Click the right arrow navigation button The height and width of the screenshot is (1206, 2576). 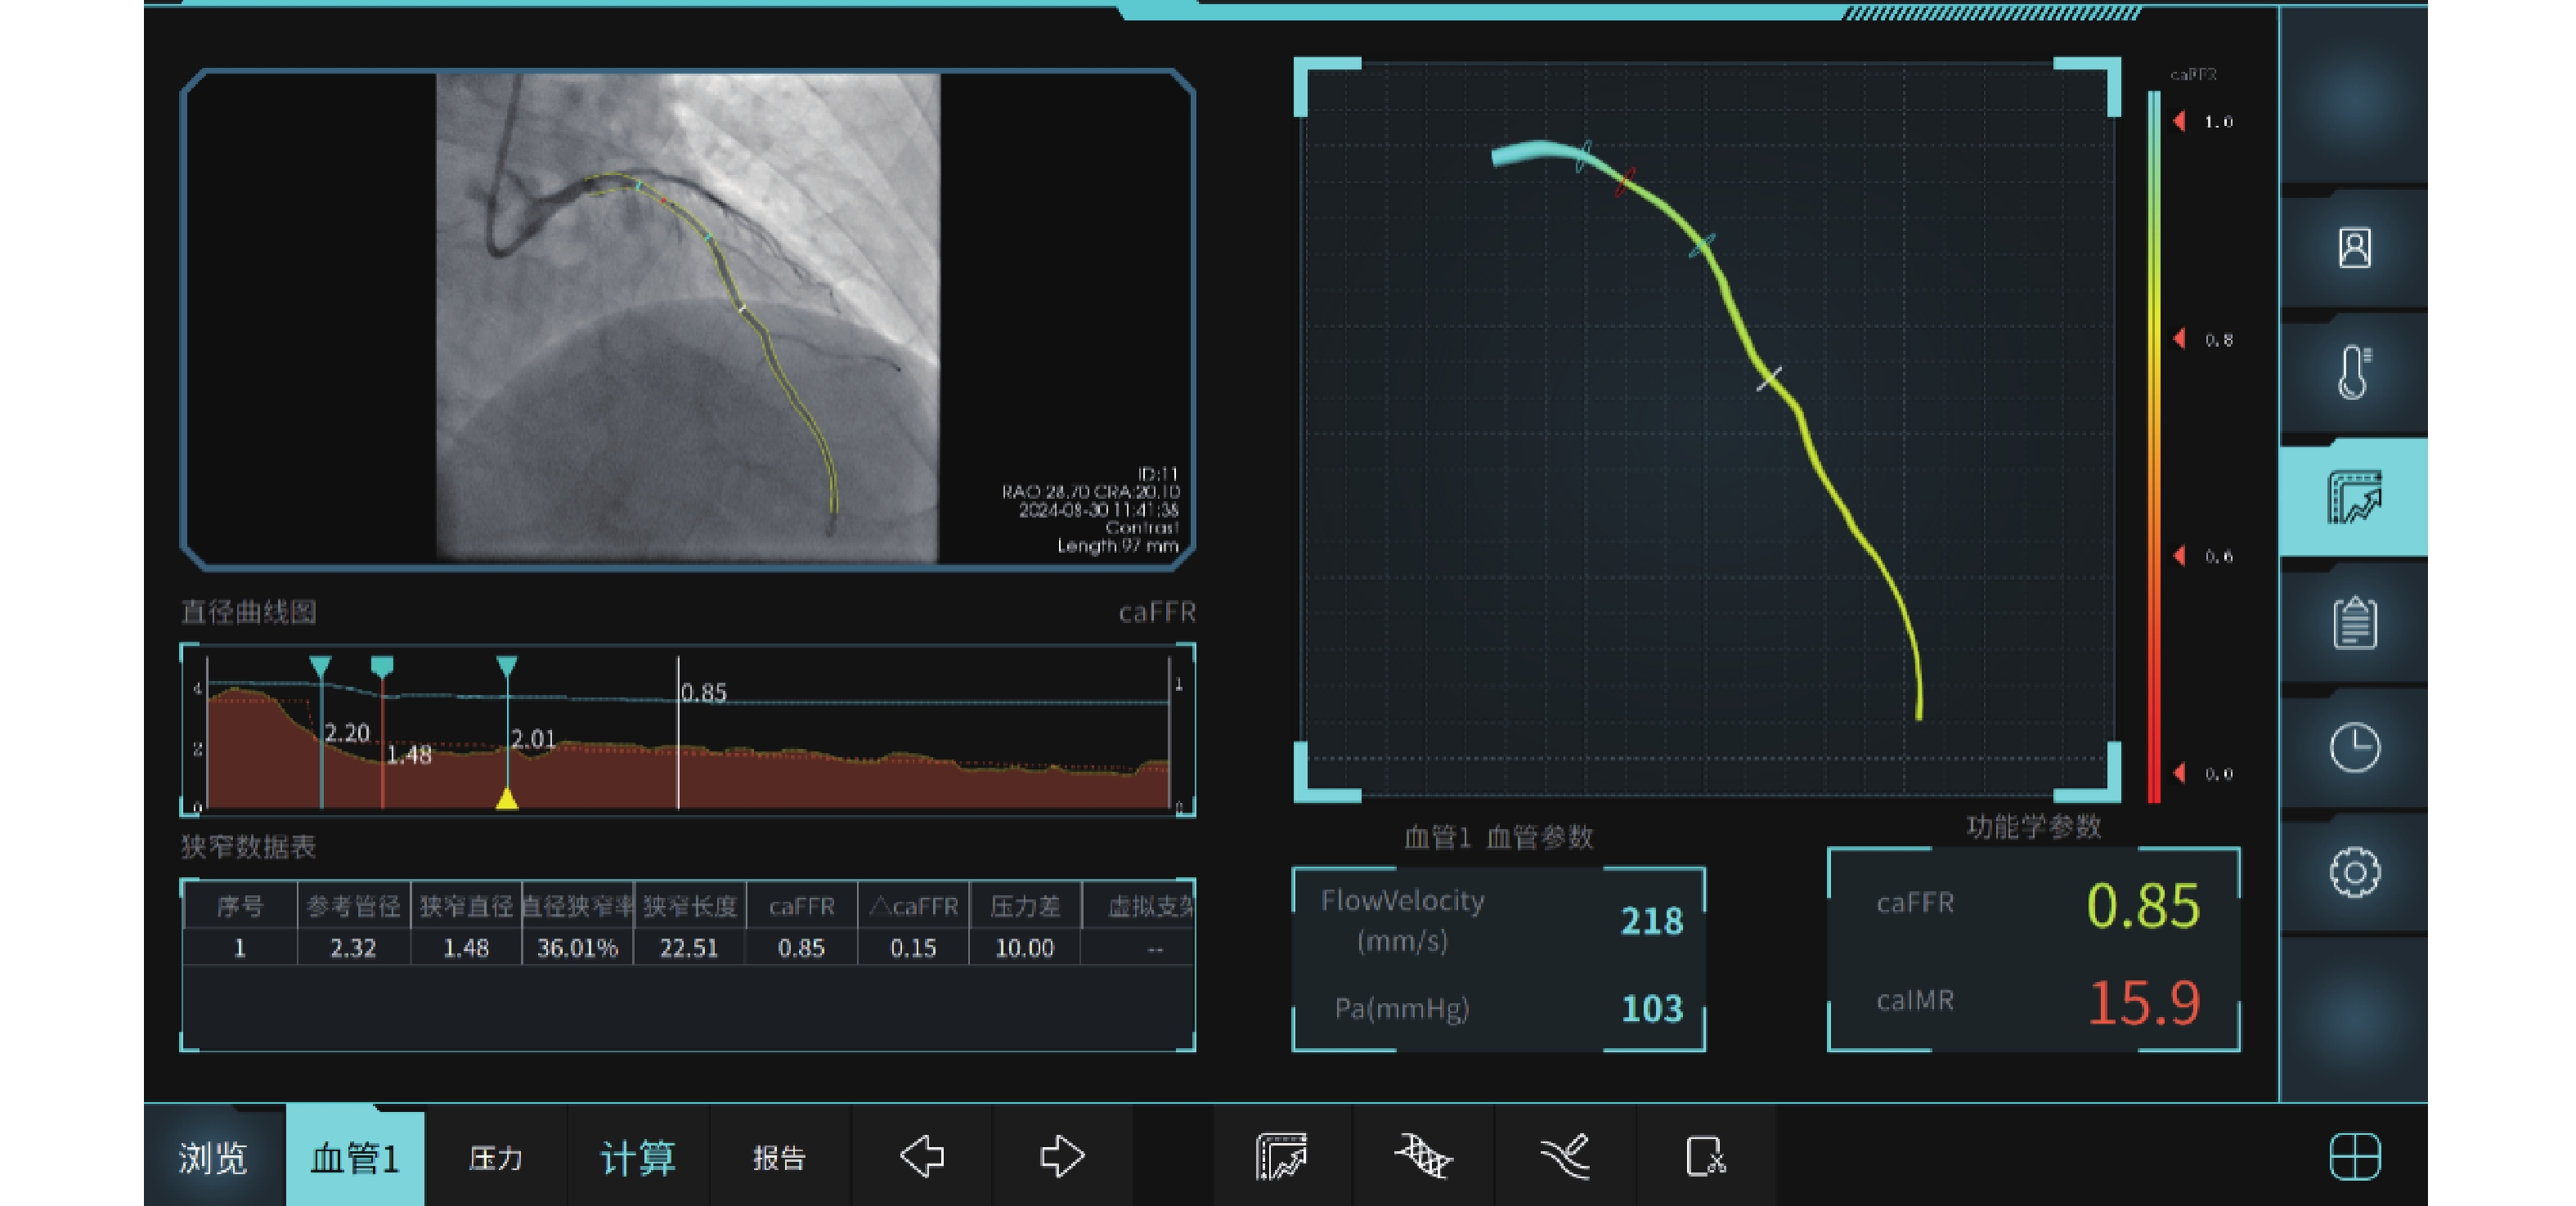[1062, 1157]
